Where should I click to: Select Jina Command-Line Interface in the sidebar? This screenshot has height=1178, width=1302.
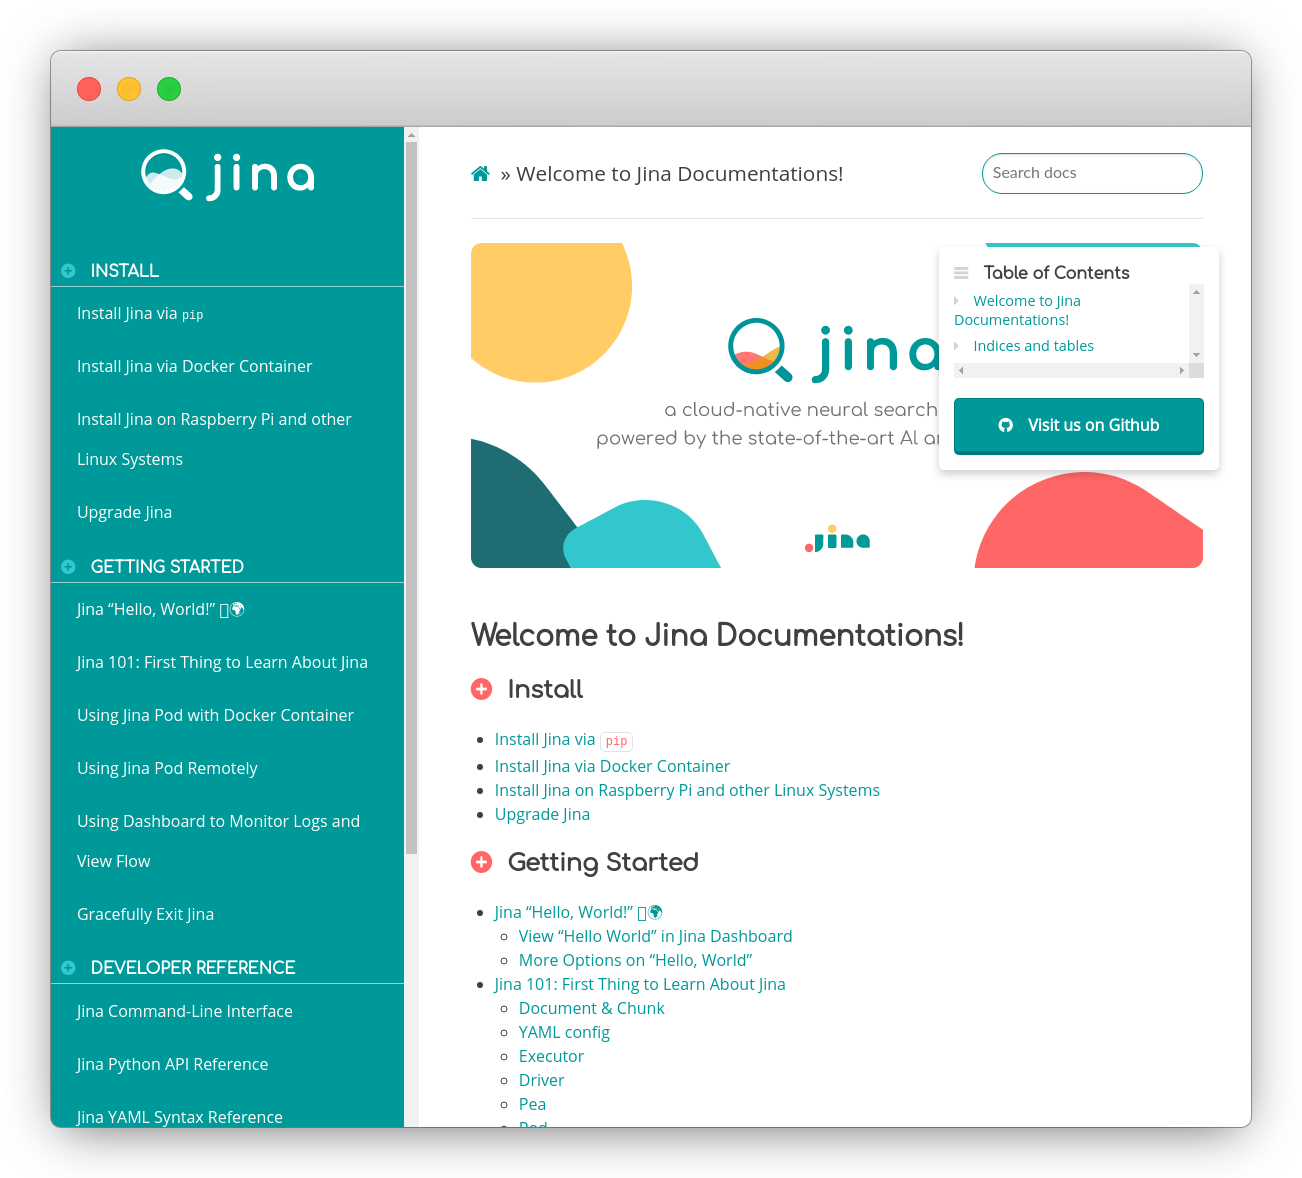point(184,1011)
